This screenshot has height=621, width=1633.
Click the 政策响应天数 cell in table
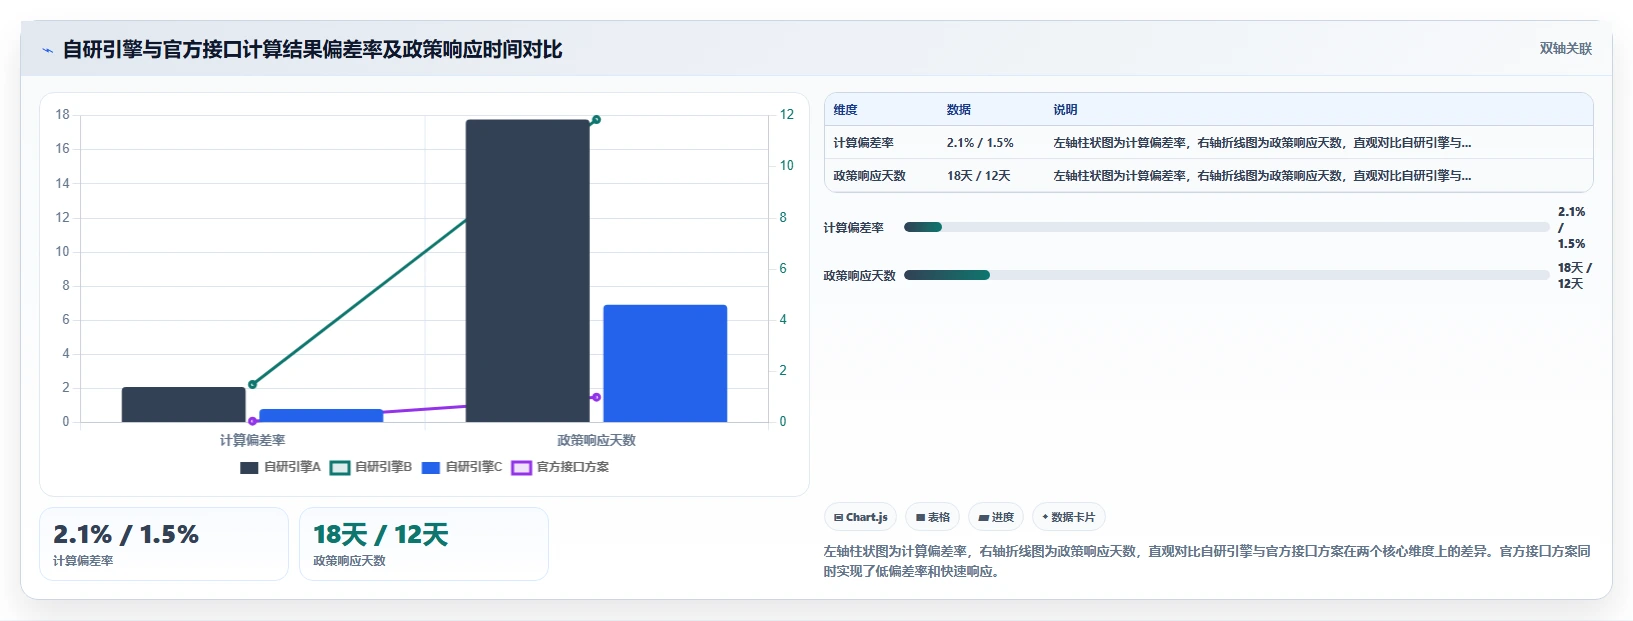869,176
